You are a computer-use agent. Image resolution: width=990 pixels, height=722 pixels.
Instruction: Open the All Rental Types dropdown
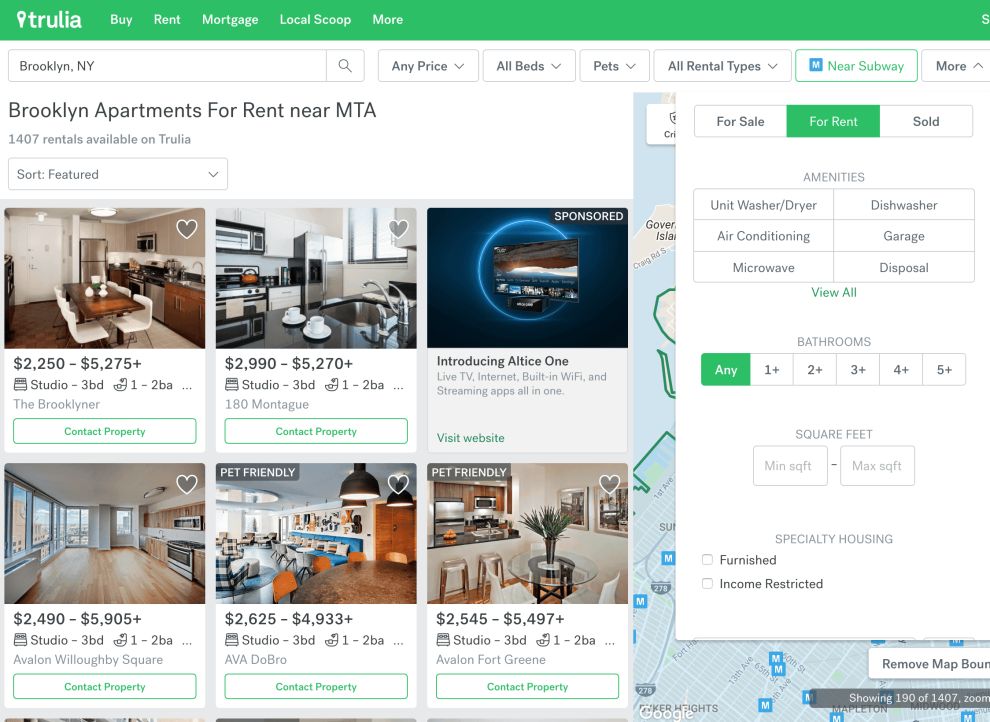[722, 66]
